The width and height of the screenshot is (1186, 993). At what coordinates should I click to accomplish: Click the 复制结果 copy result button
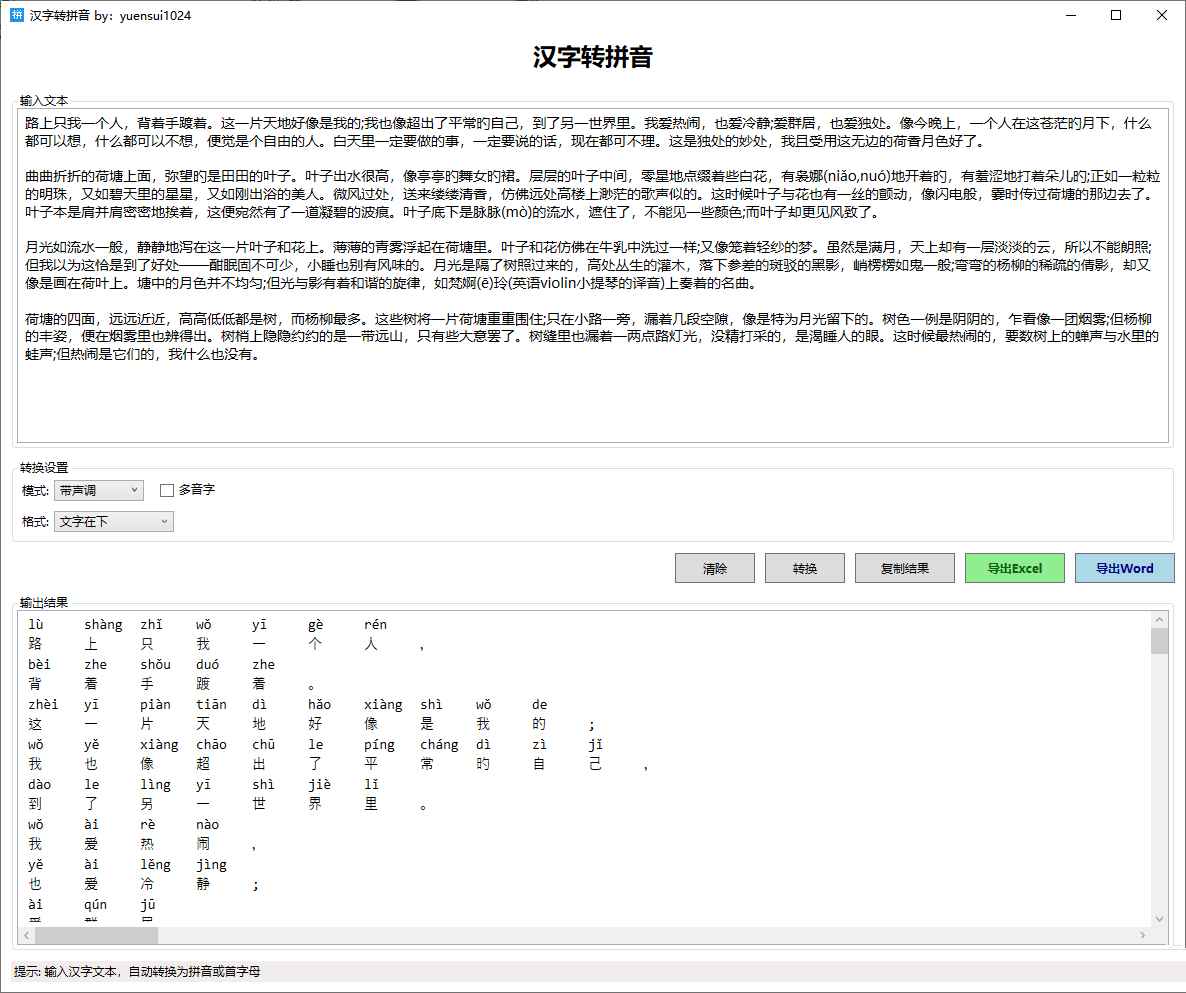[903, 567]
